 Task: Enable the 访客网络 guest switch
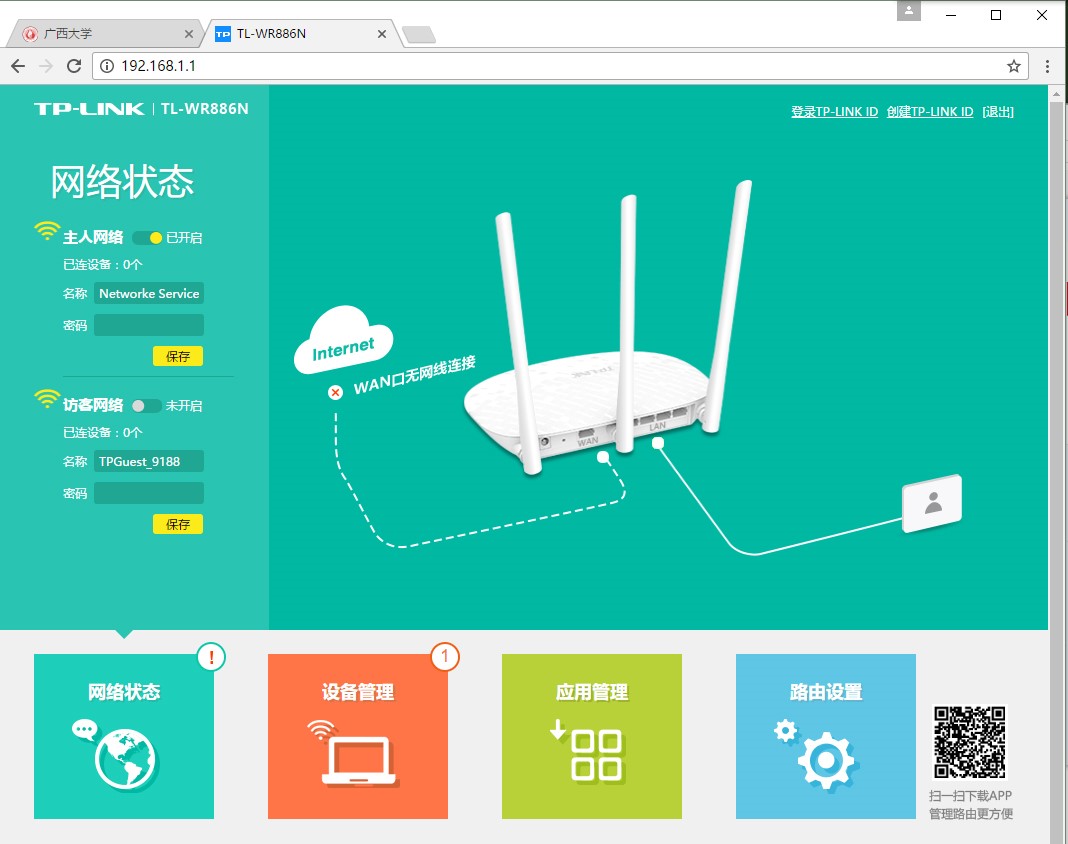pyautogui.click(x=146, y=406)
